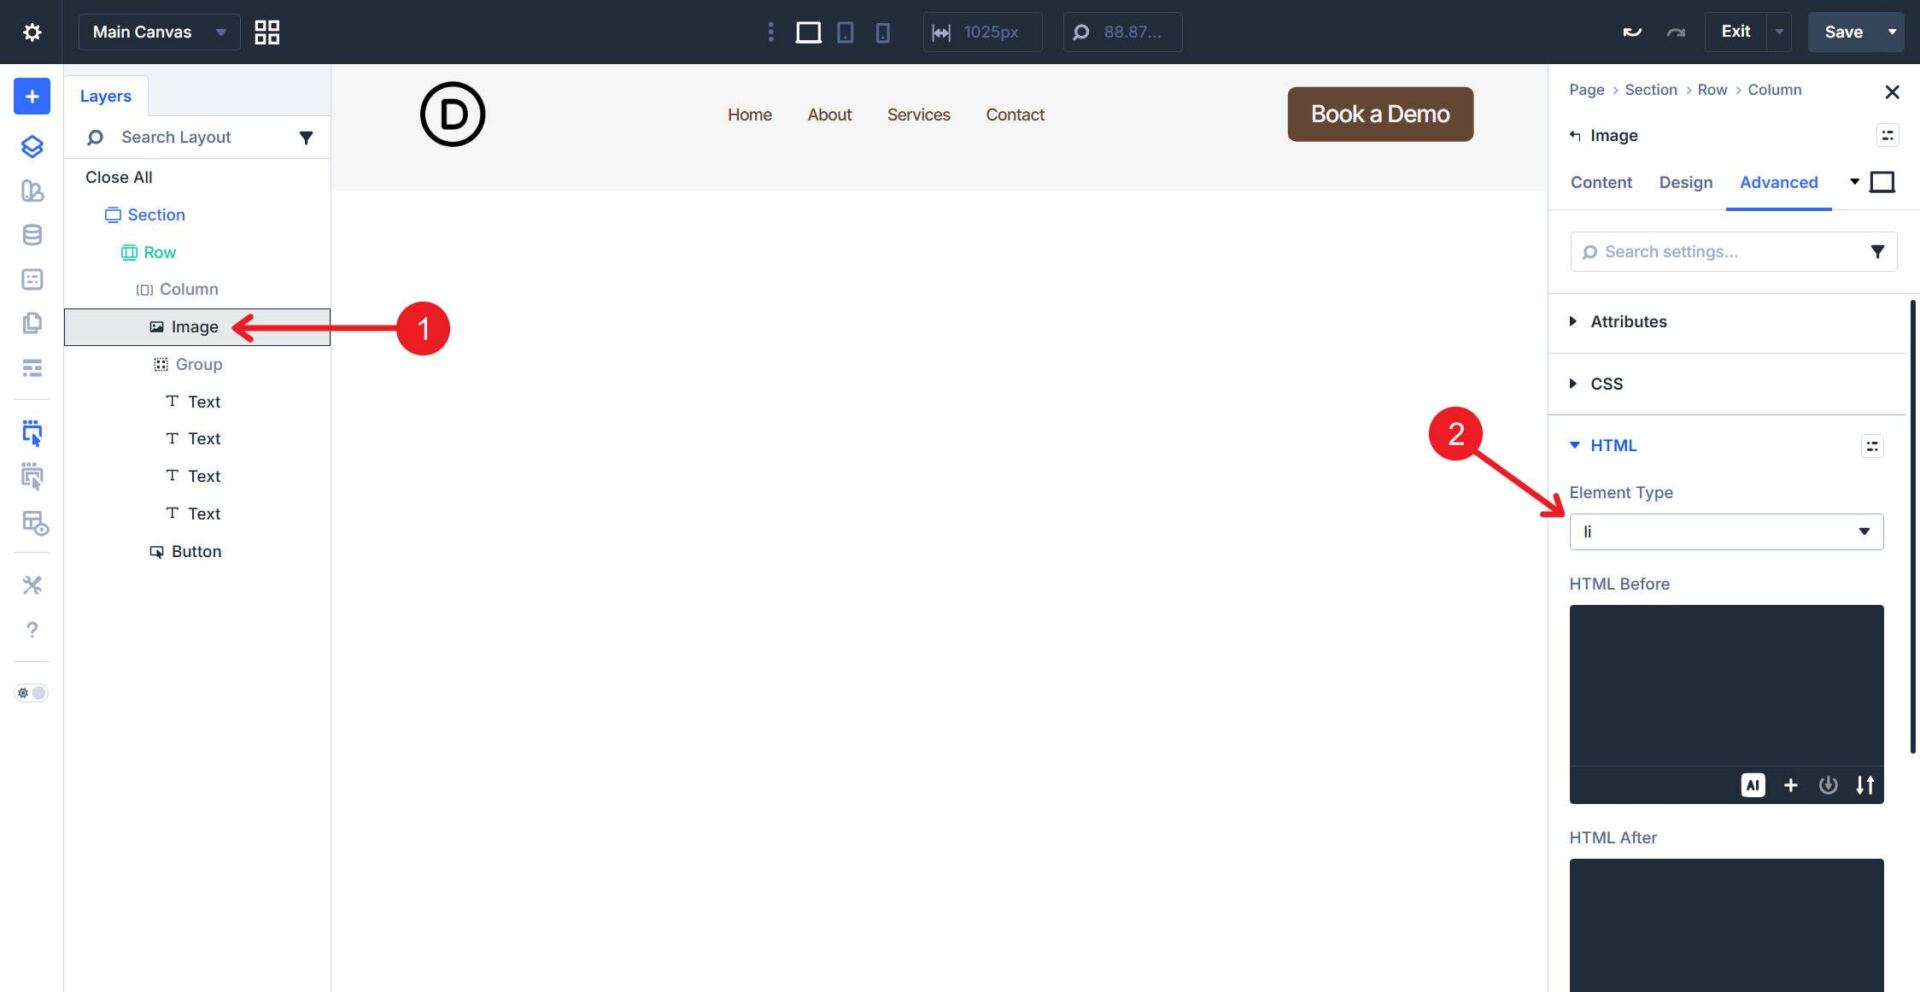The height and width of the screenshot is (992, 1920).
Task: Click the Save button in the top bar
Action: [x=1843, y=31]
